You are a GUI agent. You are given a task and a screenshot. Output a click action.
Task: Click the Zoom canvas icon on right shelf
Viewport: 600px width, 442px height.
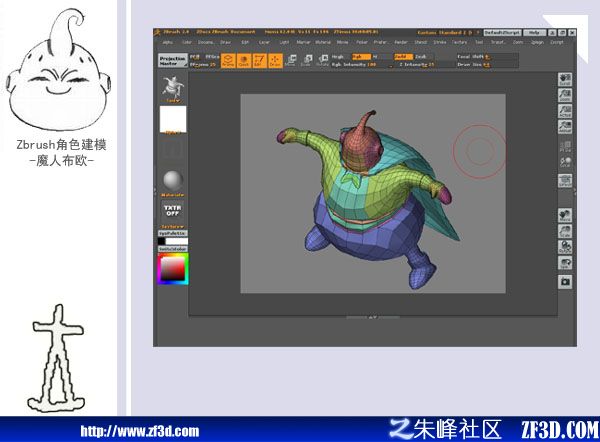click(x=565, y=95)
